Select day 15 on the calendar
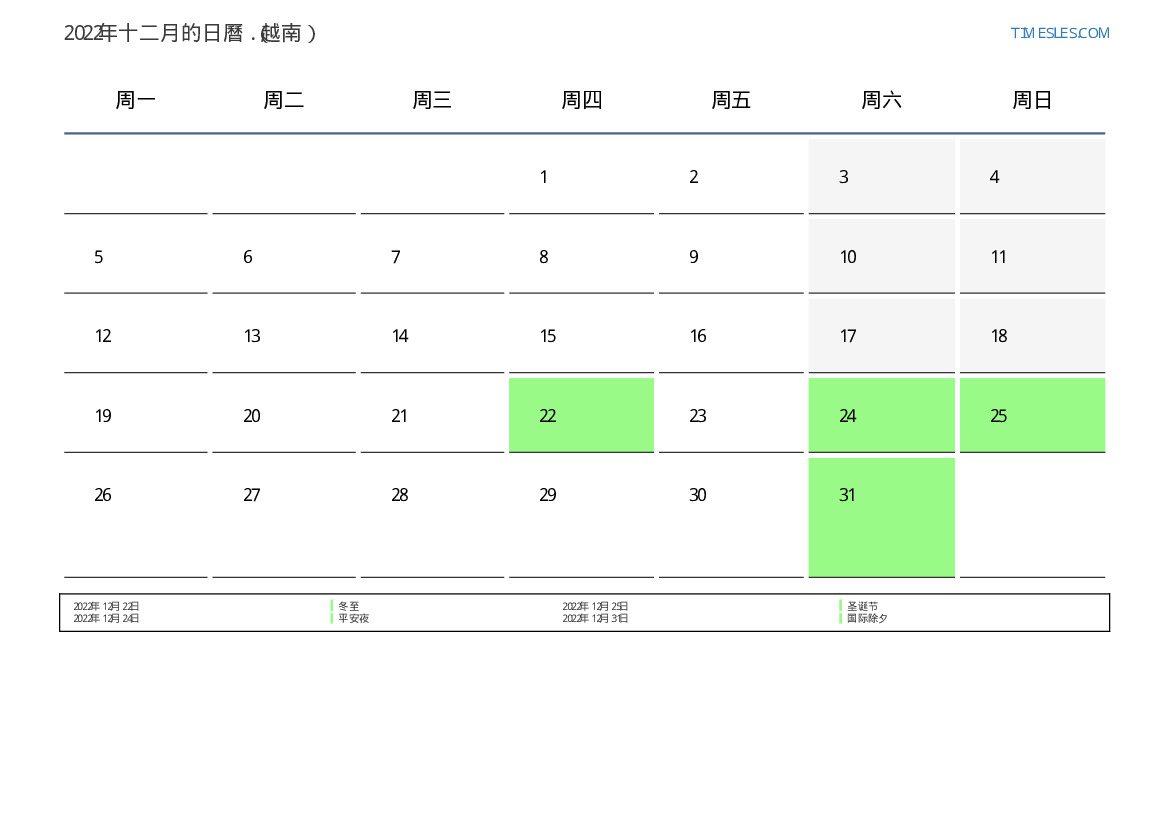1169x827 pixels. pos(582,336)
